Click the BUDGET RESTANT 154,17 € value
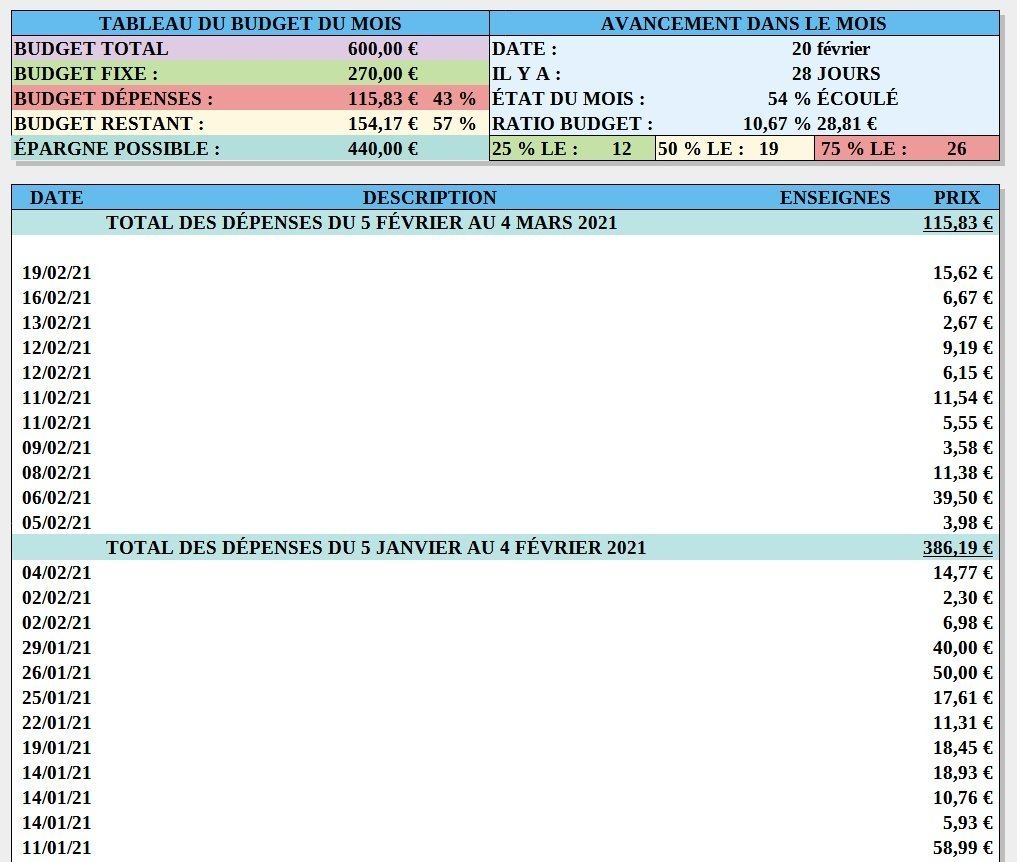Viewport: 1017px width, 862px height. pos(383,123)
